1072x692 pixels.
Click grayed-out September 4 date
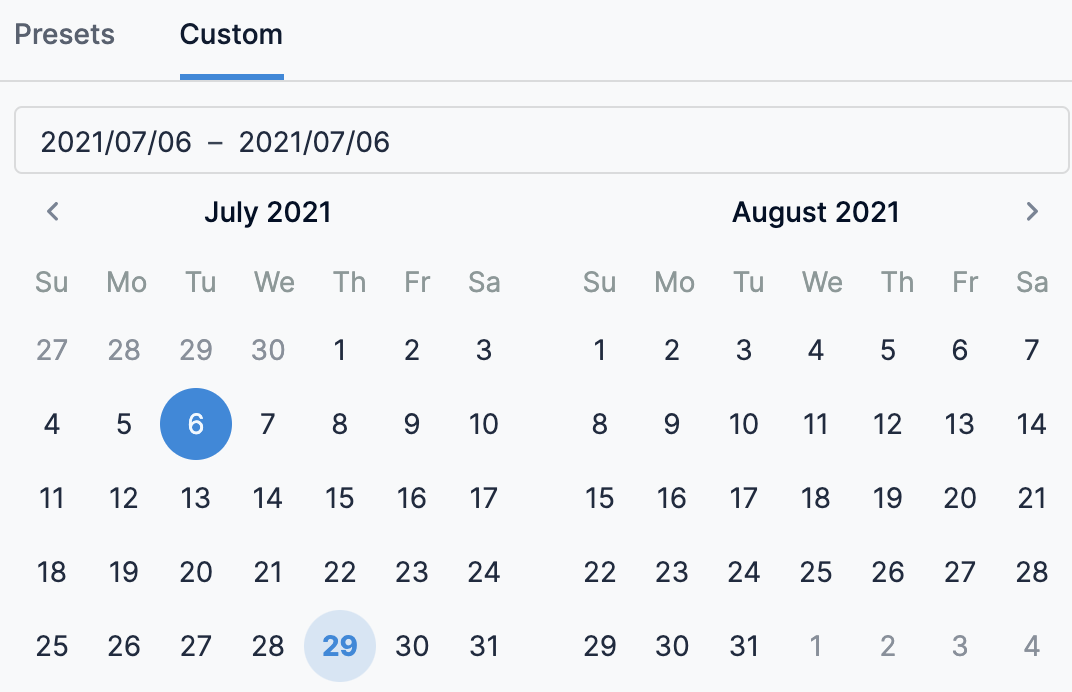(x=1031, y=646)
